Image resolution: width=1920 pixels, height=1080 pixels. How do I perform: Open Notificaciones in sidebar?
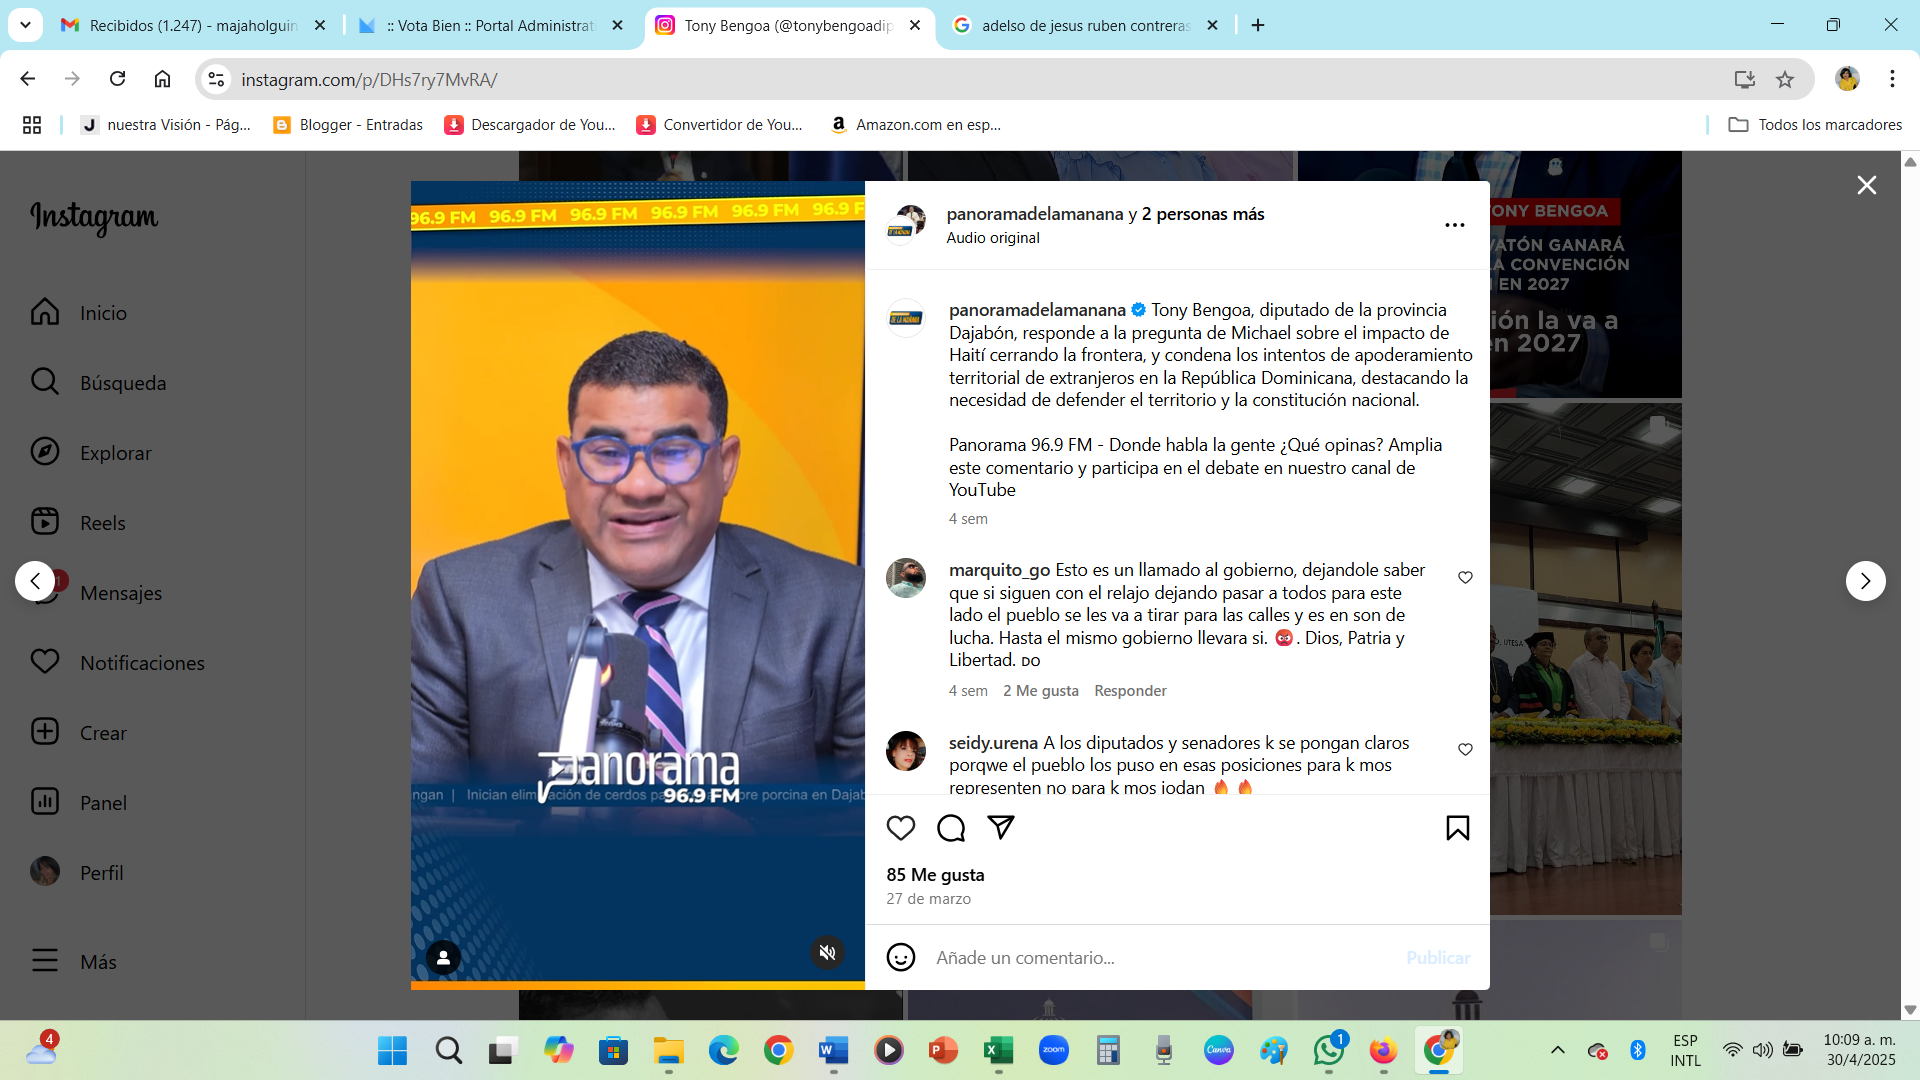pos(117,663)
